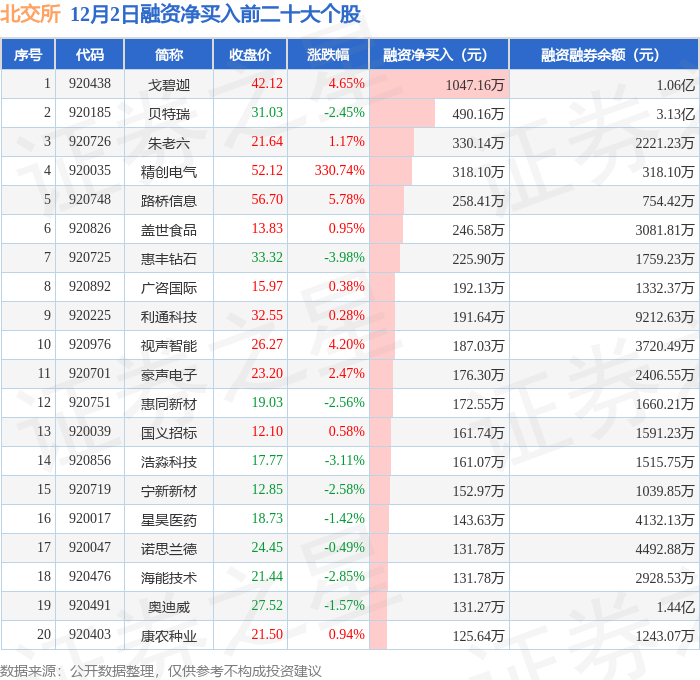Click closing price 26.27

point(267,345)
